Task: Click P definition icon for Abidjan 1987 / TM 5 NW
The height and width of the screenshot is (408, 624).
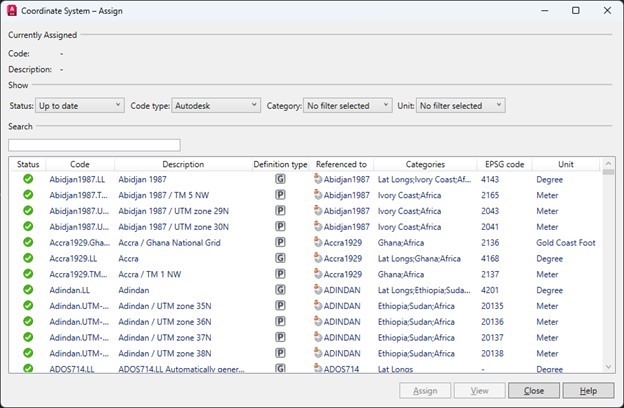Action: (280, 195)
